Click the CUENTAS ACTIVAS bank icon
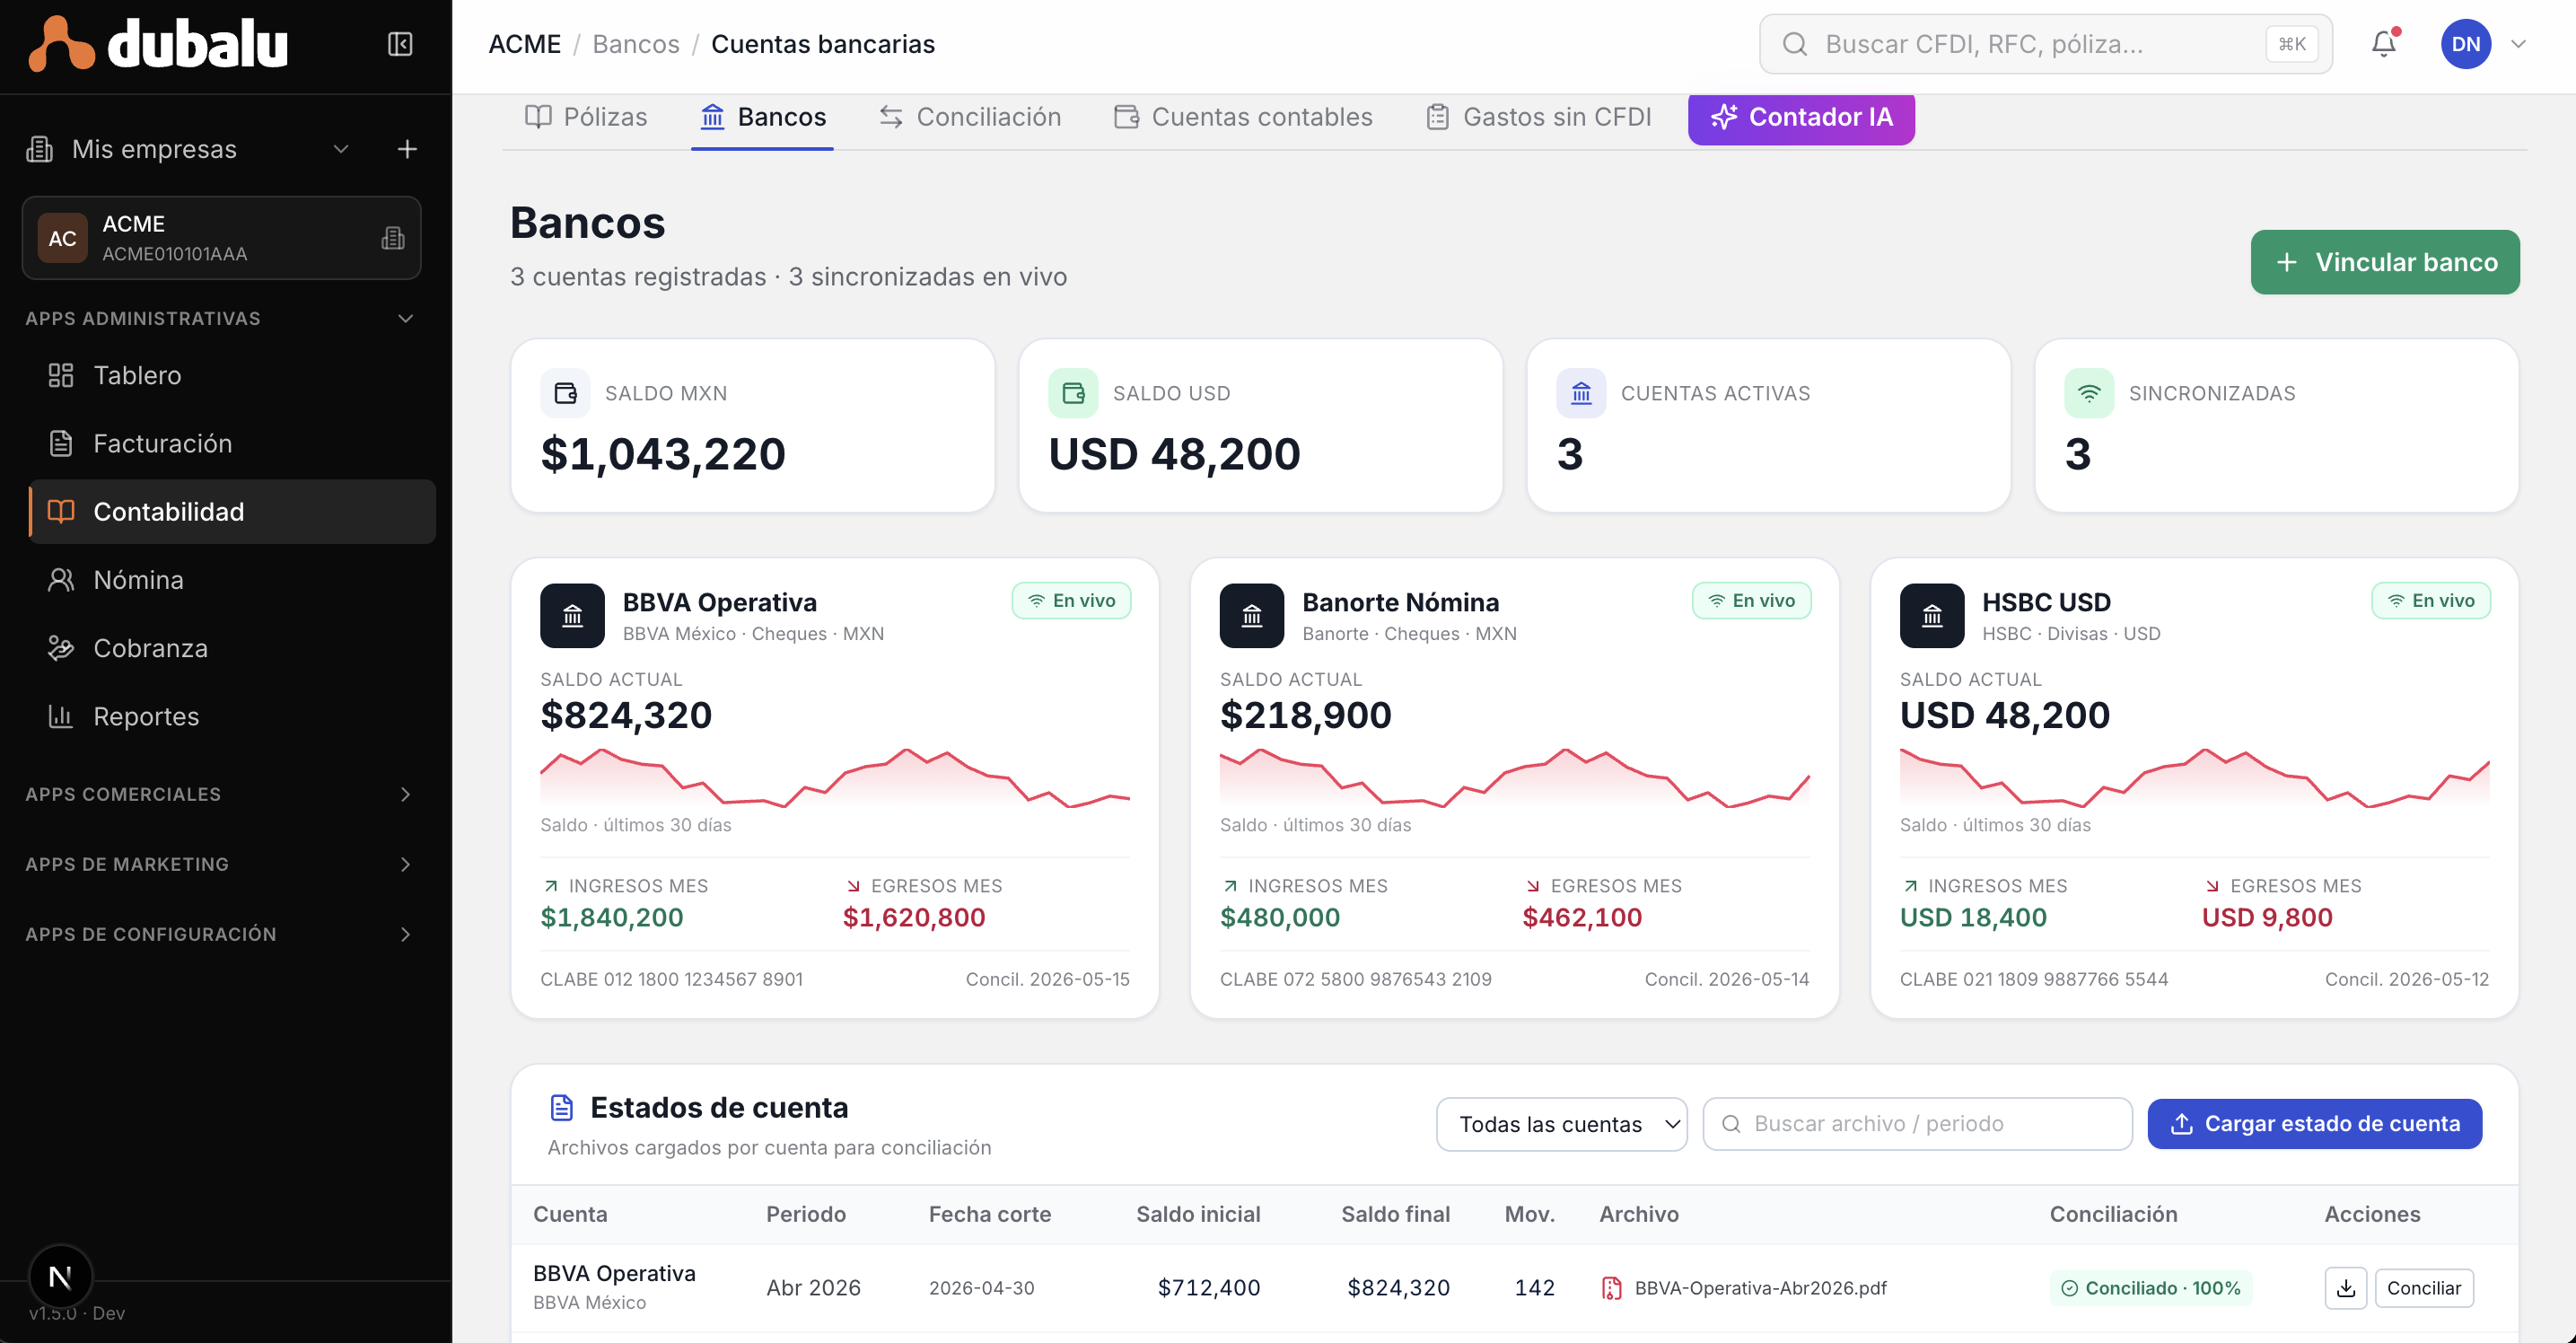 1581,393
